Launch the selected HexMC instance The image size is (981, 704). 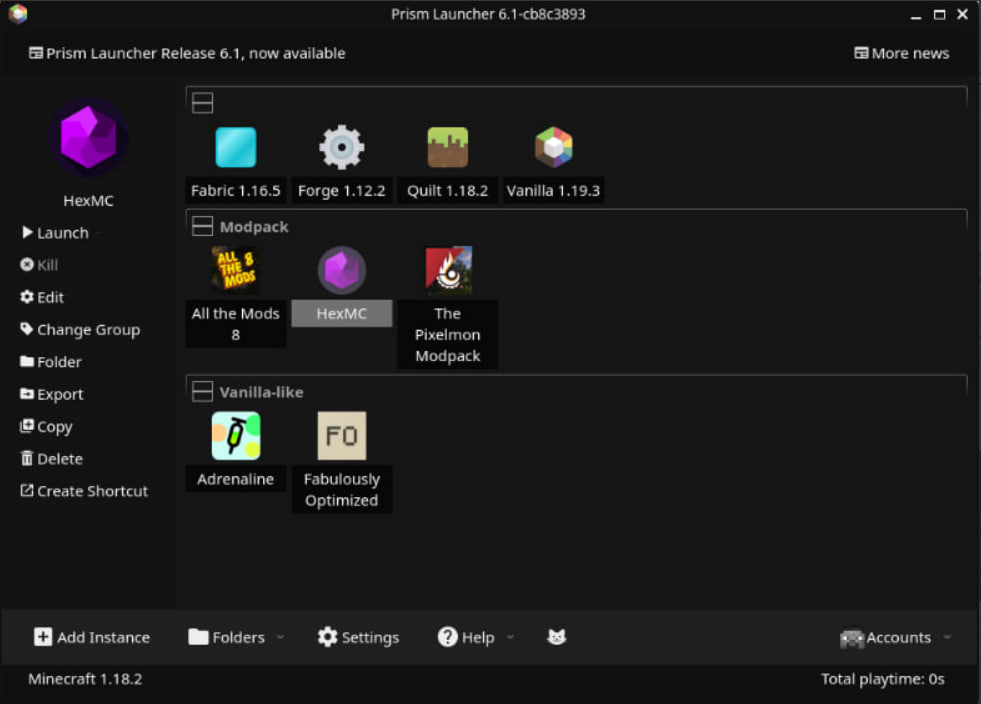click(x=55, y=233)
